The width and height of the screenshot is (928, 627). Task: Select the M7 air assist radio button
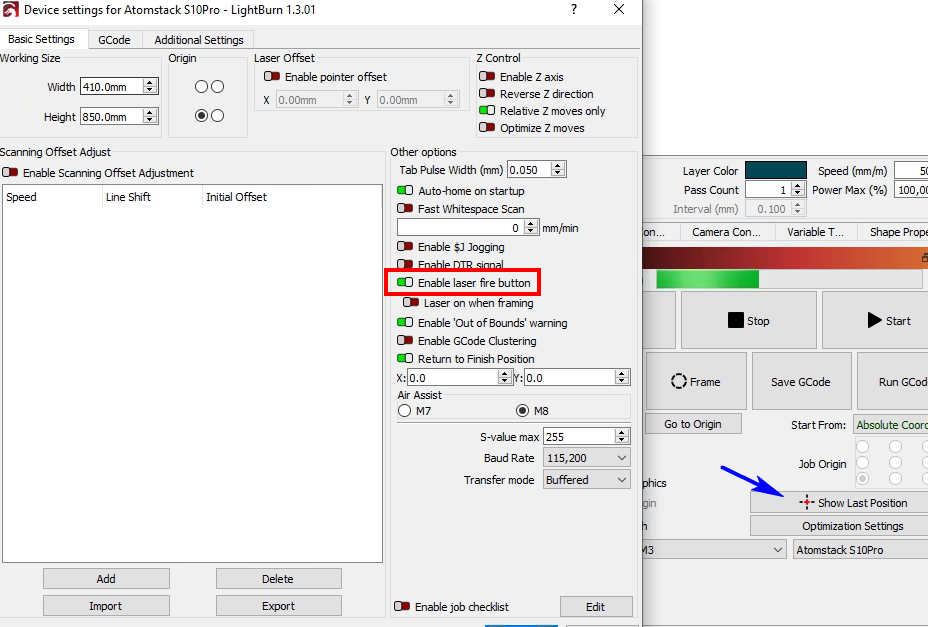[405, 411]
